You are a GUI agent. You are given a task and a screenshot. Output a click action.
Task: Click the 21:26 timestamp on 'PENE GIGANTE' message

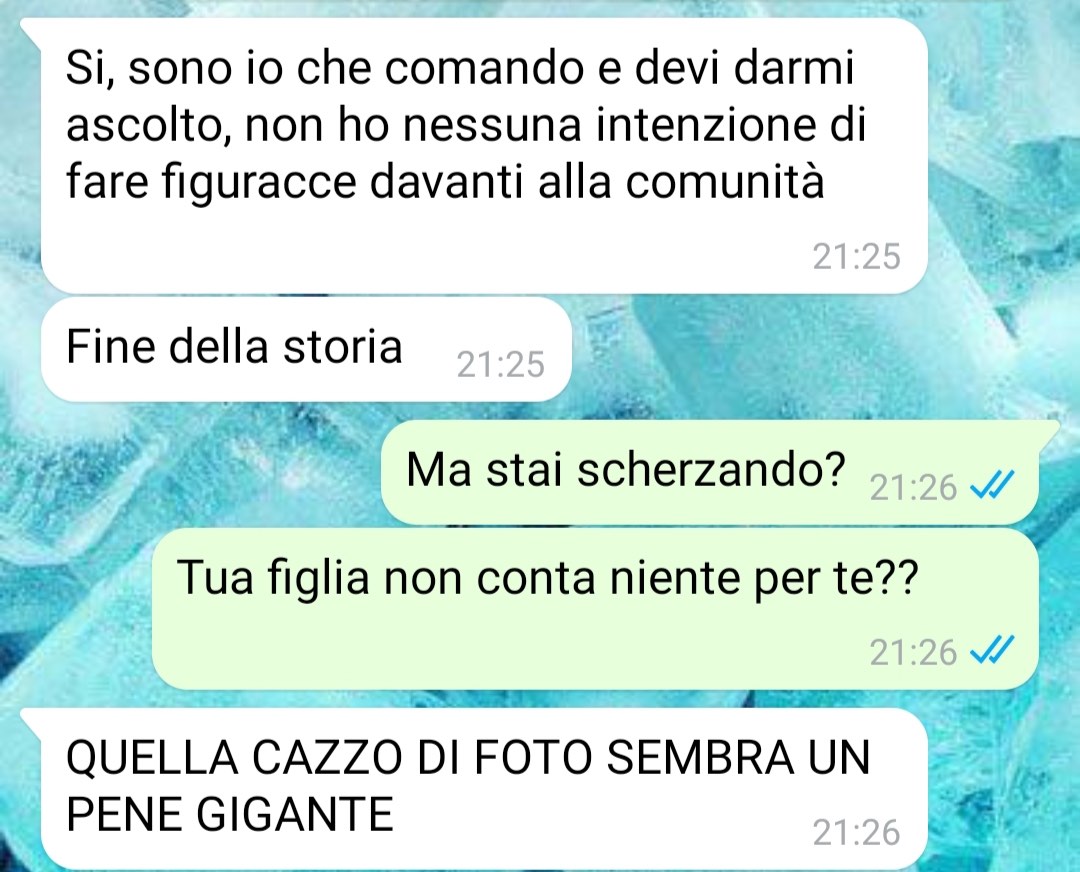856,832
